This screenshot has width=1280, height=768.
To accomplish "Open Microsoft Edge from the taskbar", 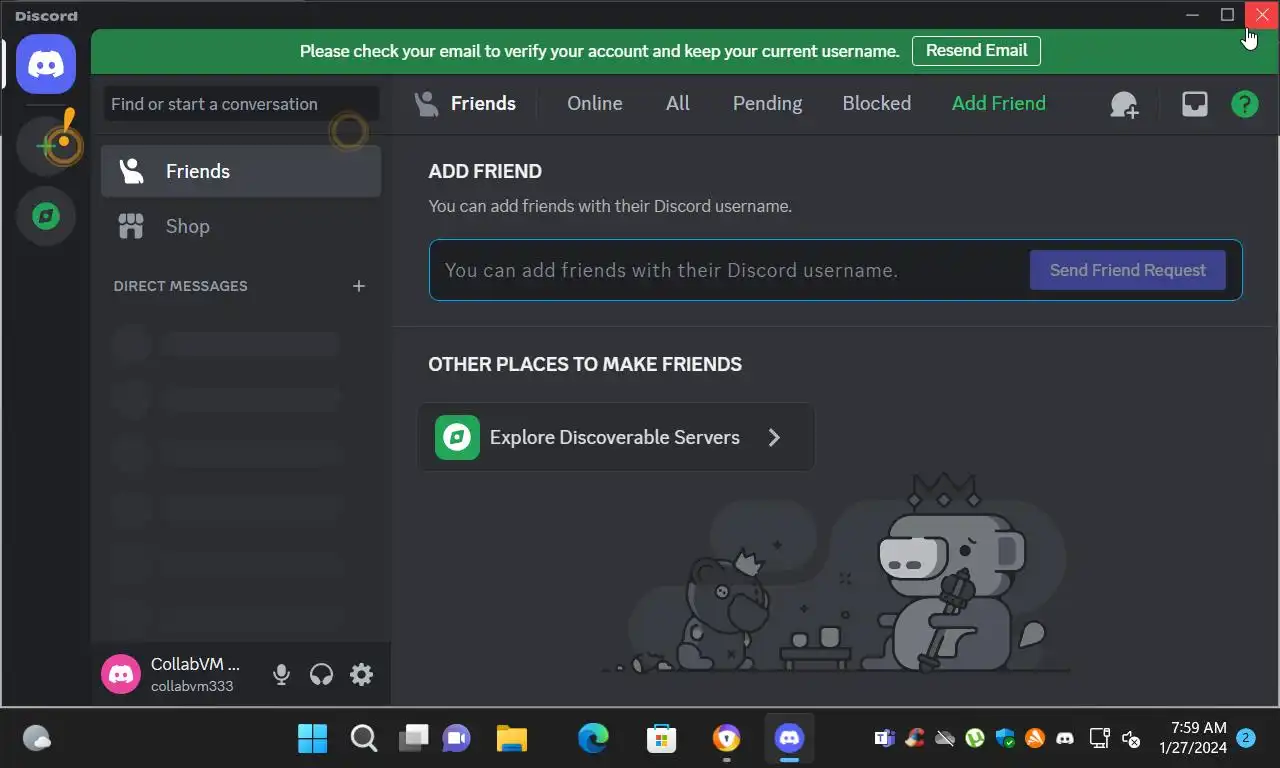I will tap(593, 739).
